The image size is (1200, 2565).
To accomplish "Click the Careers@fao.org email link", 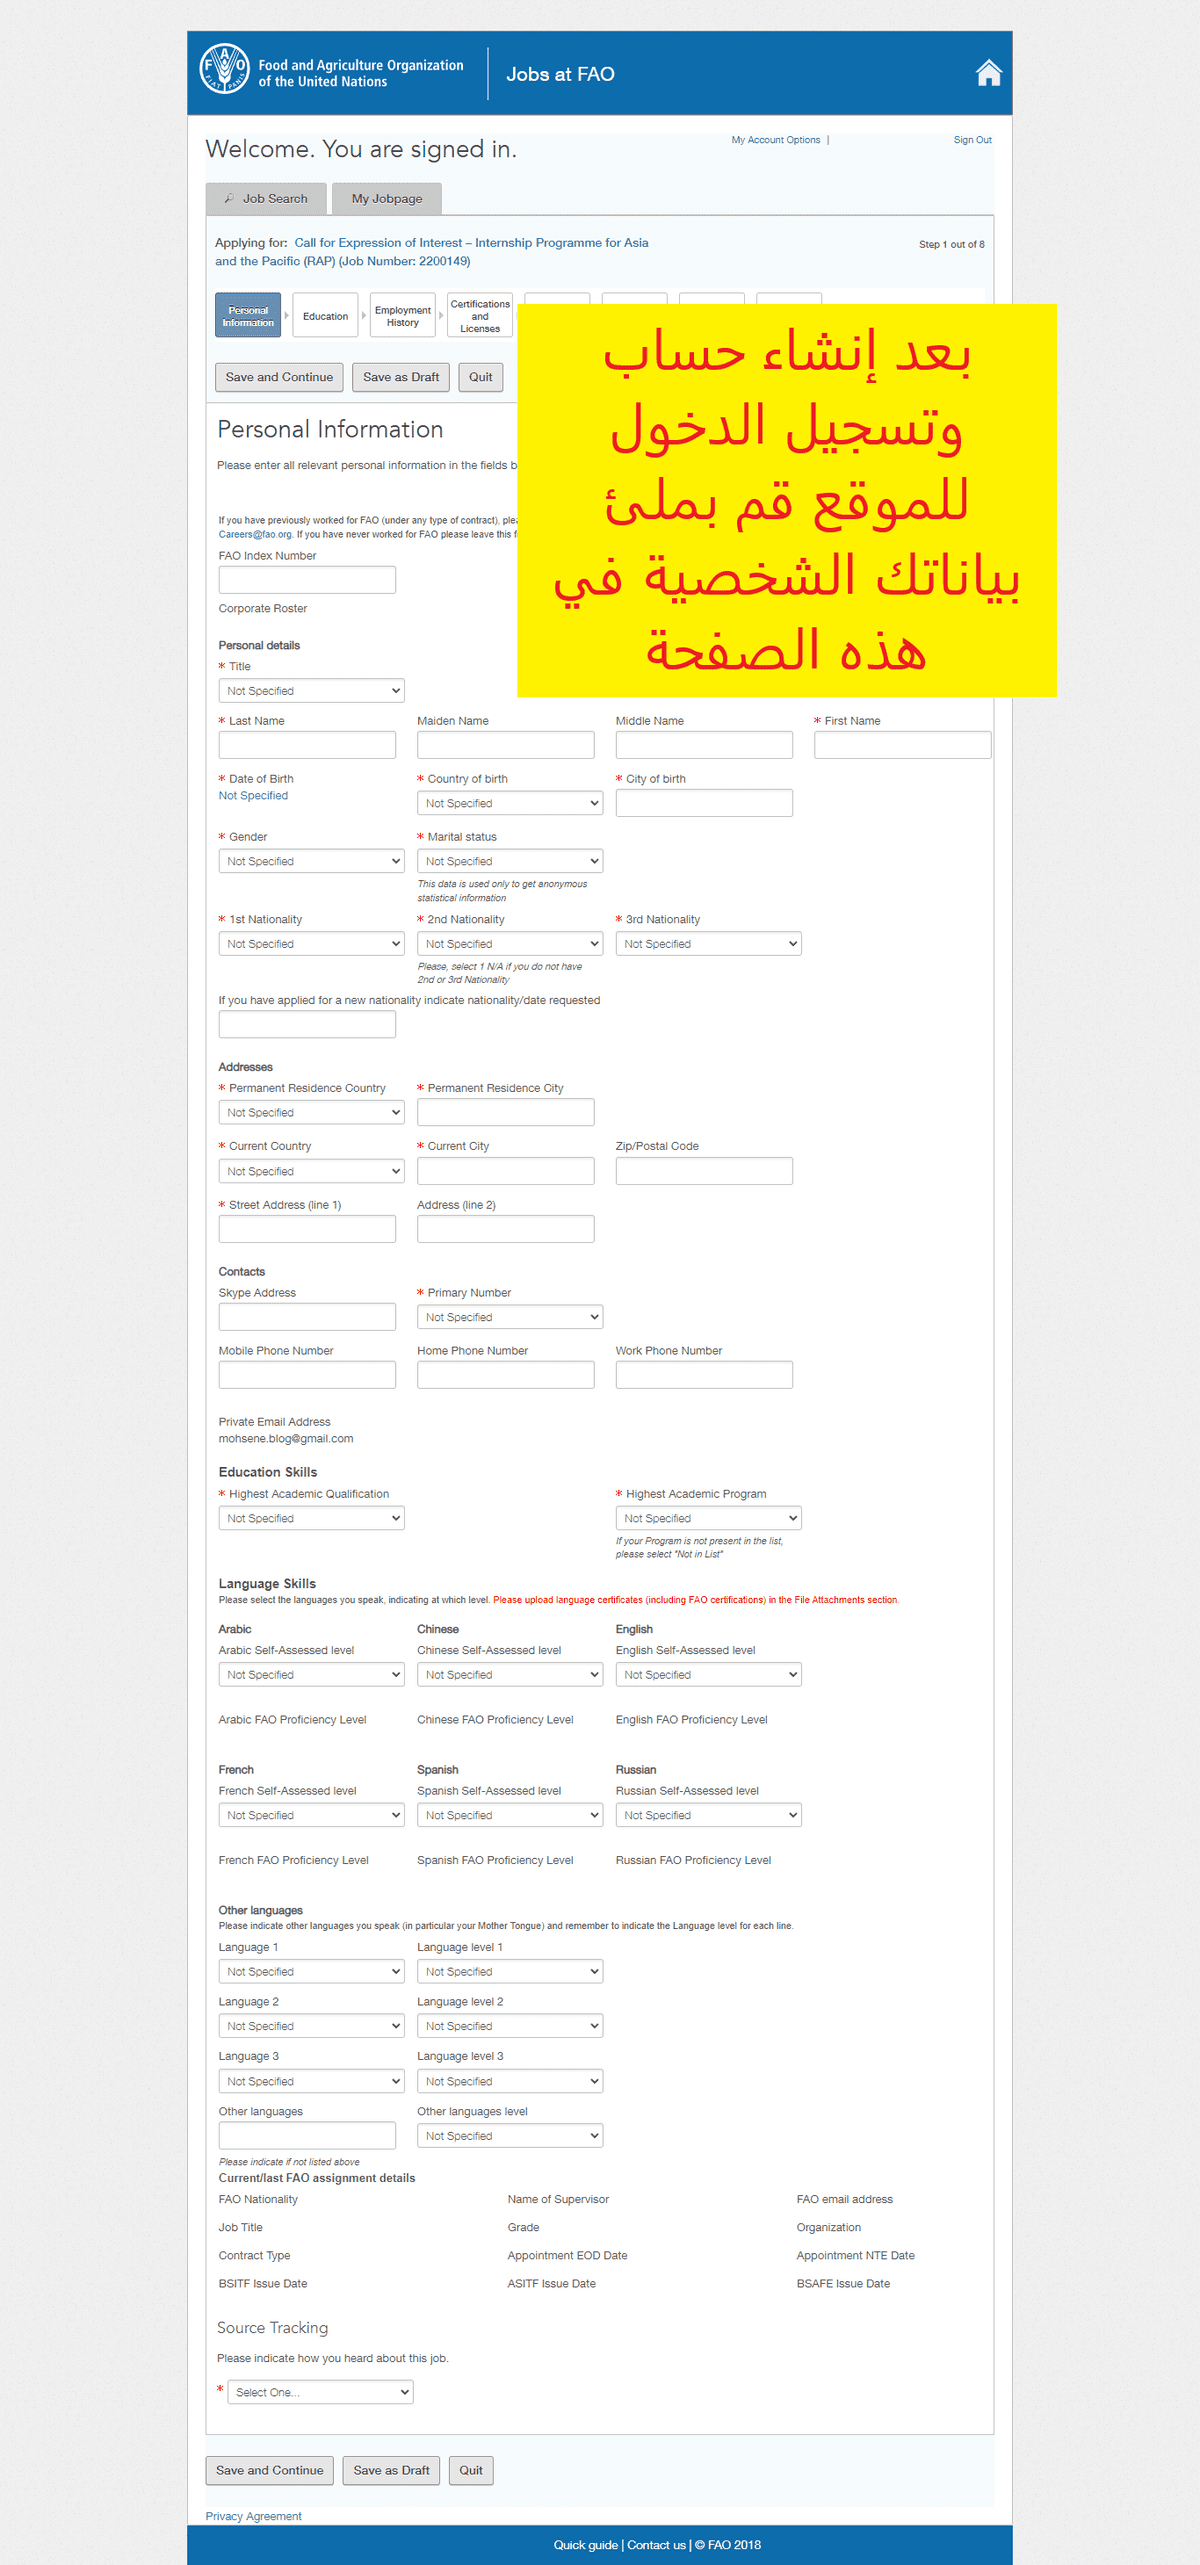I will pos(255,534).
